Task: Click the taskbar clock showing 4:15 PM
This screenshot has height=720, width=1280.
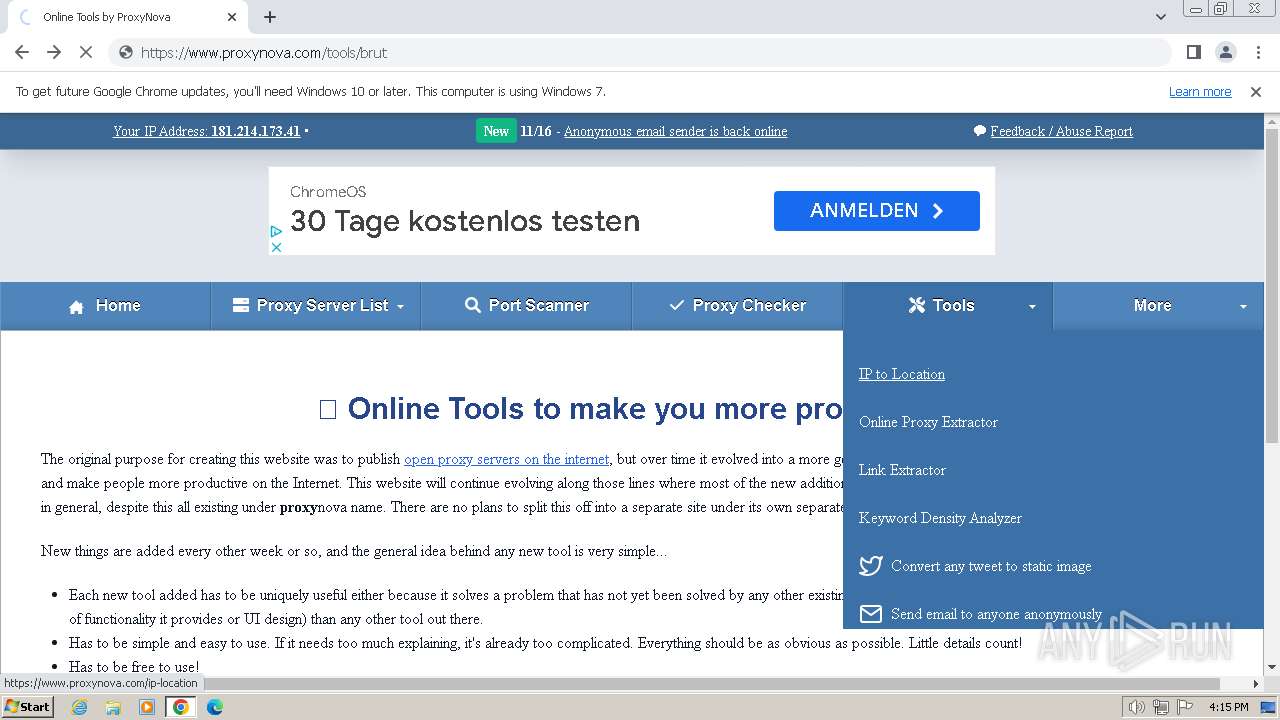Action: tap(1228, 707)
